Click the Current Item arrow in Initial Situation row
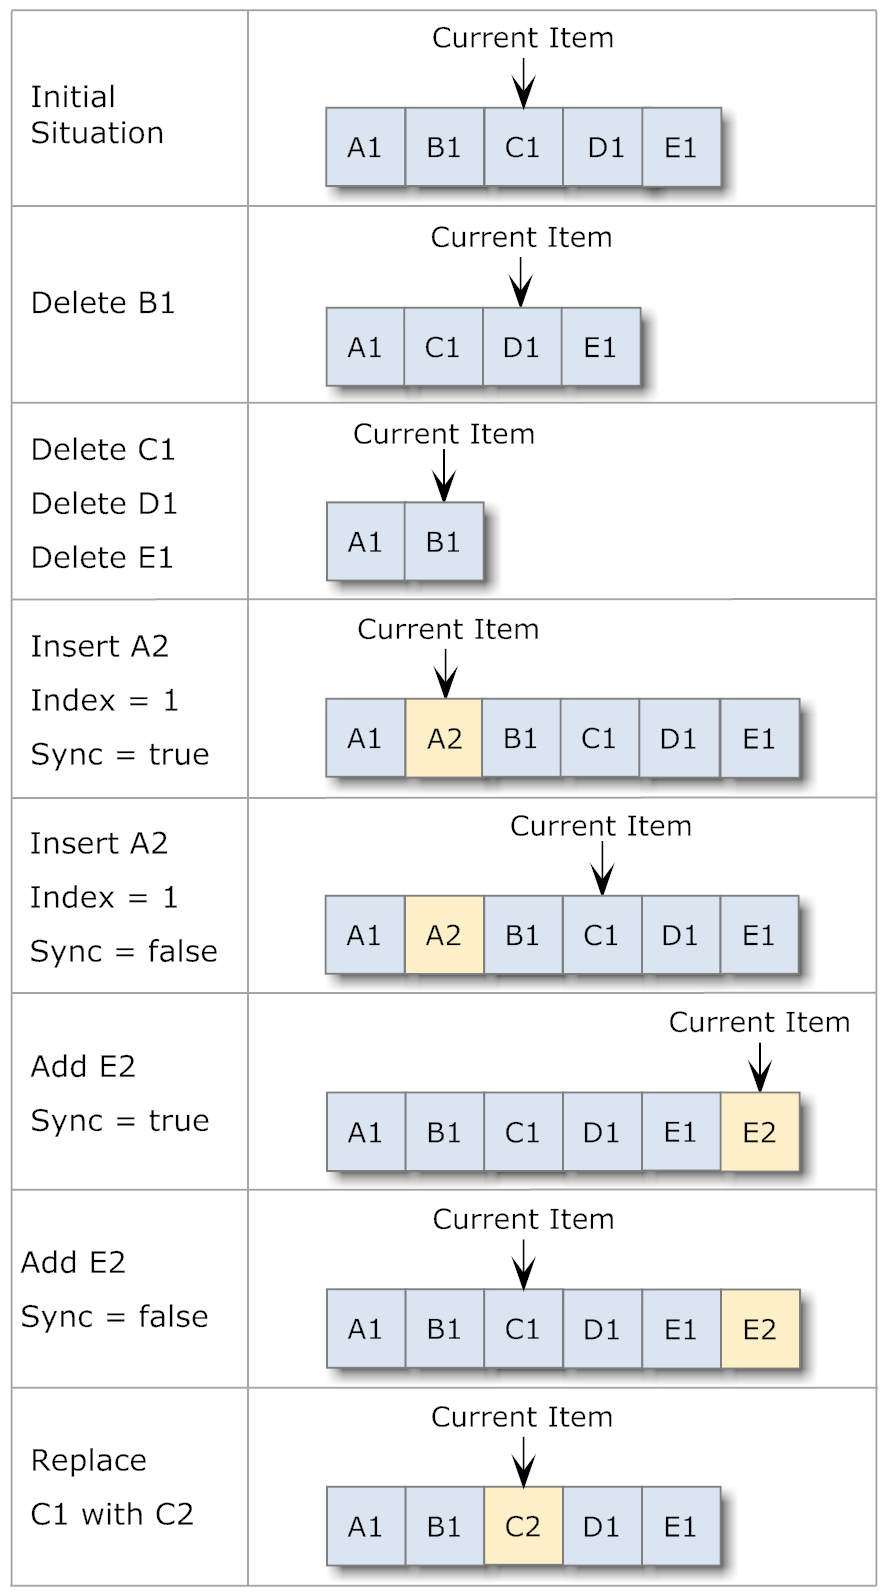 [523, 83]
